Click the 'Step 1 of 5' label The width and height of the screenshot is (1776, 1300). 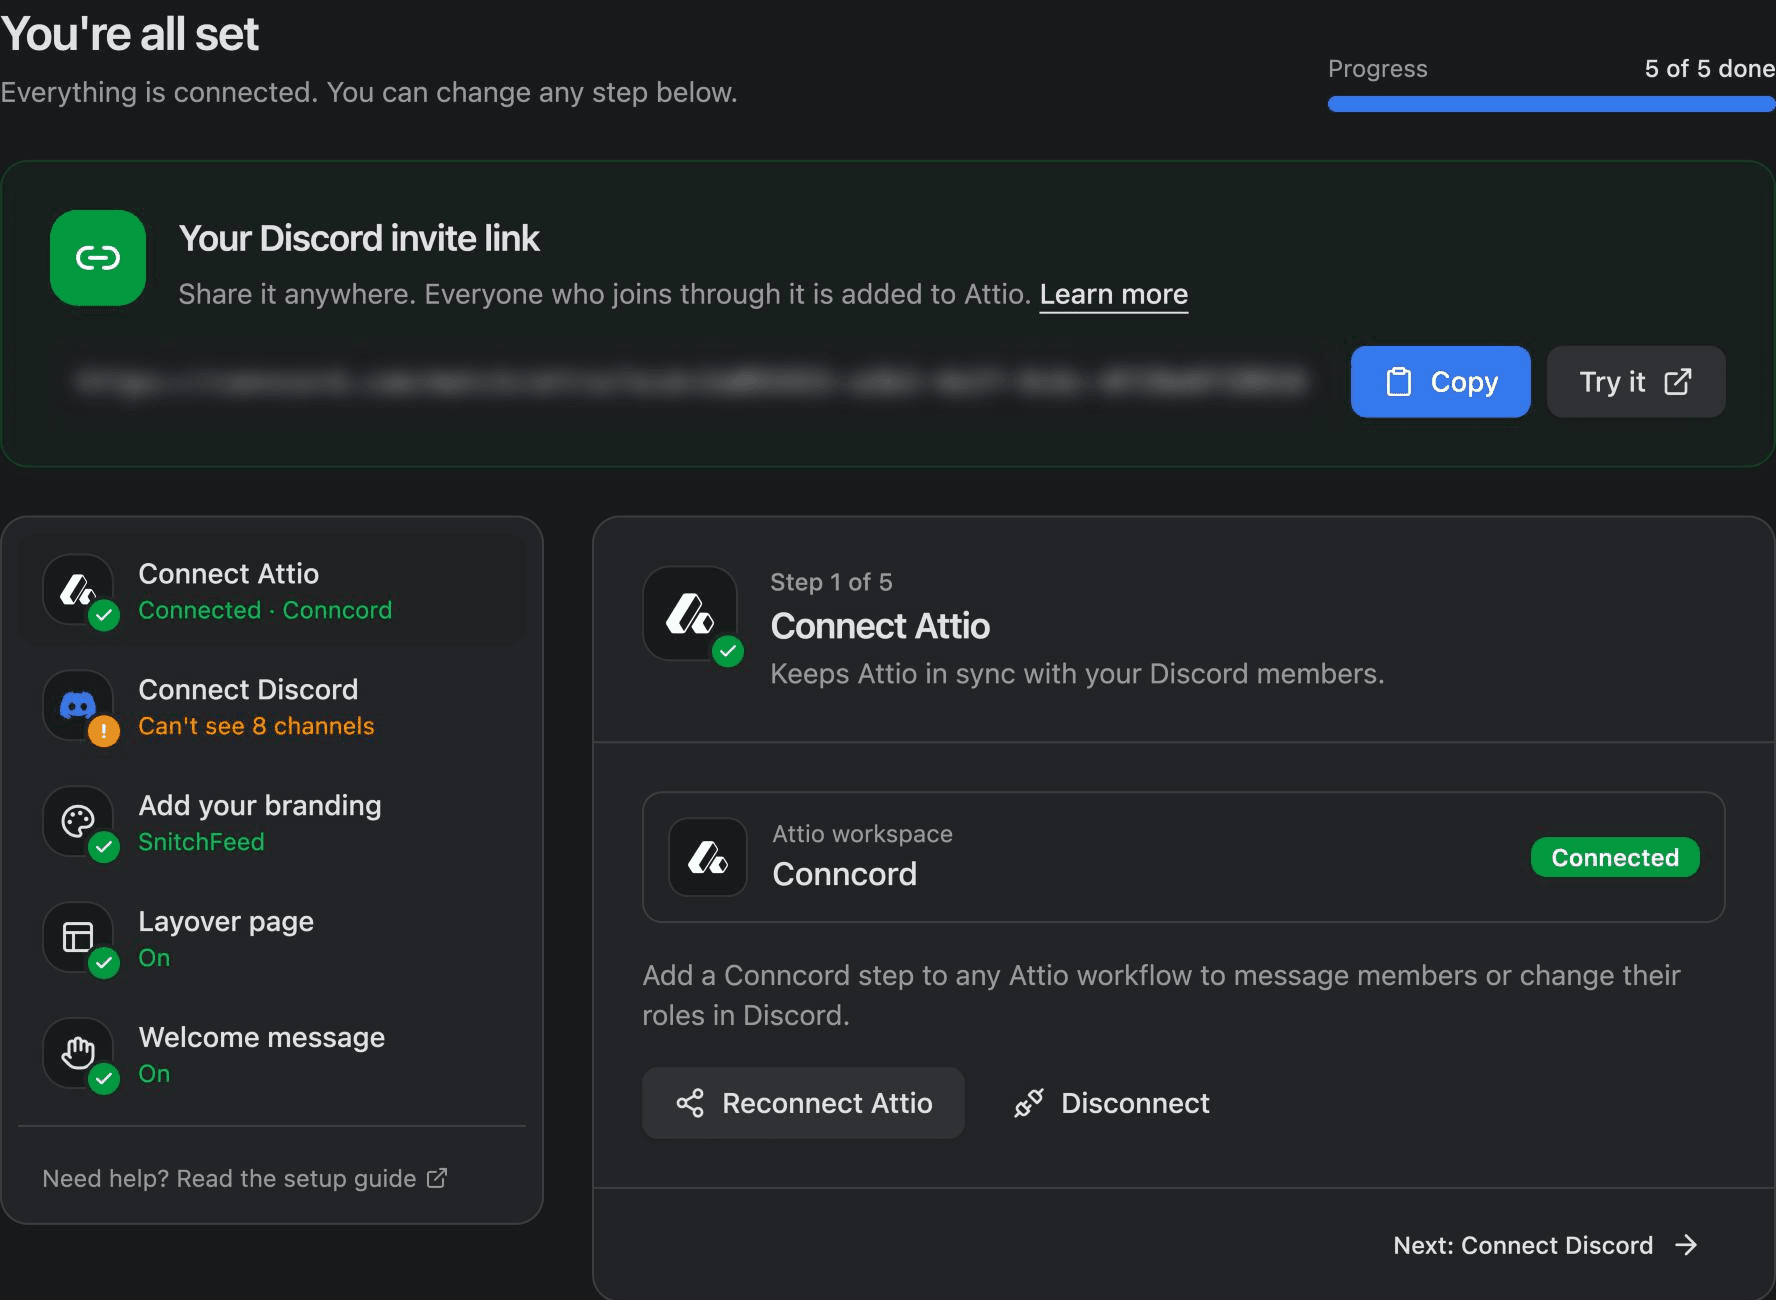pos(831,582)
